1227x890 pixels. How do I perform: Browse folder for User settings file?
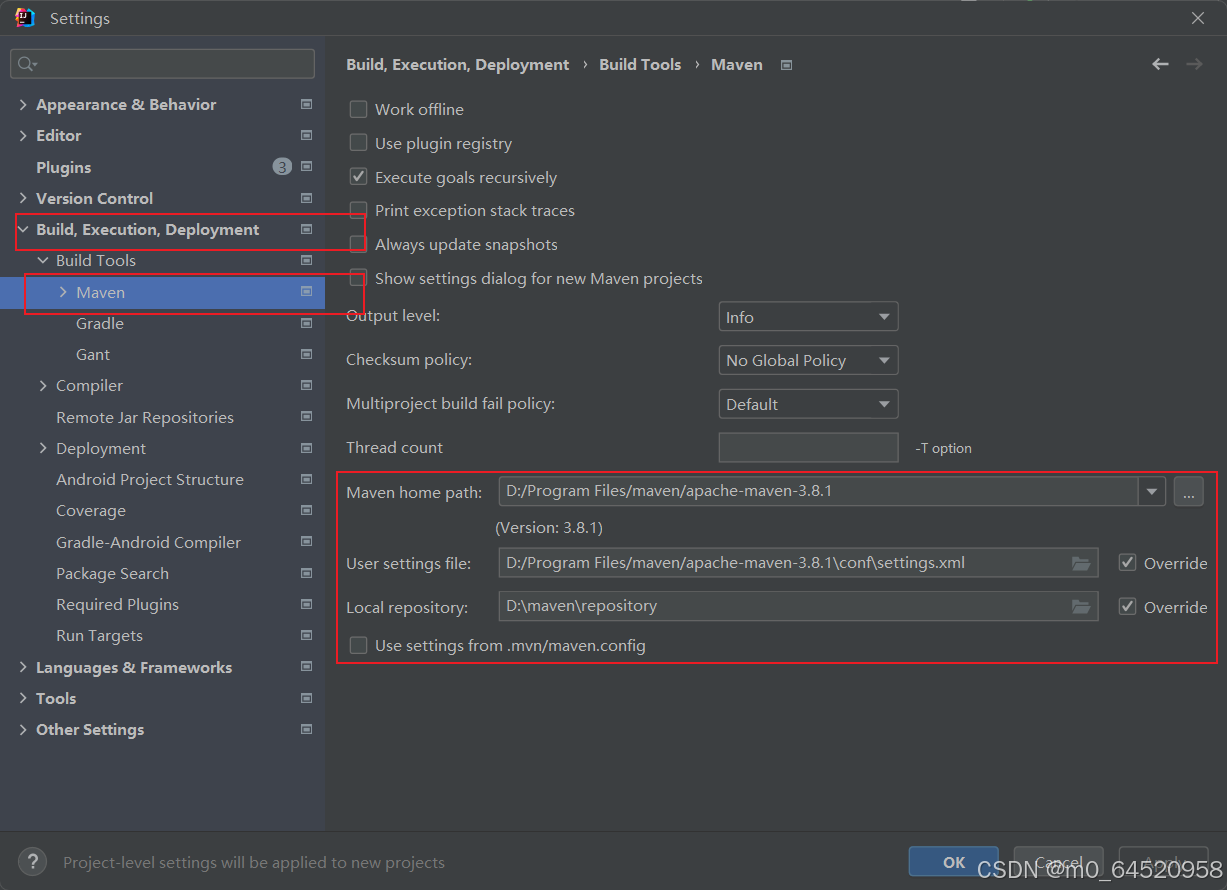[x=1081, y=563]
